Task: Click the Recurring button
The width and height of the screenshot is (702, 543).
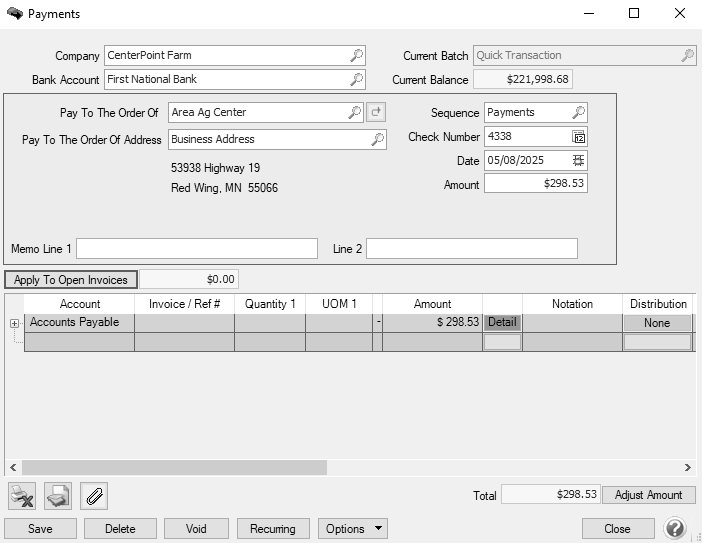Action: 273,529
